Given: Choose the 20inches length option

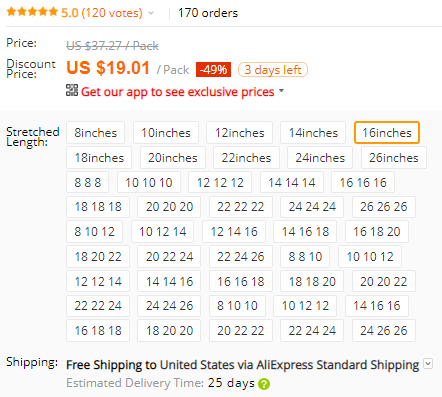Looking at the screenshot, I should pos(173,158).
